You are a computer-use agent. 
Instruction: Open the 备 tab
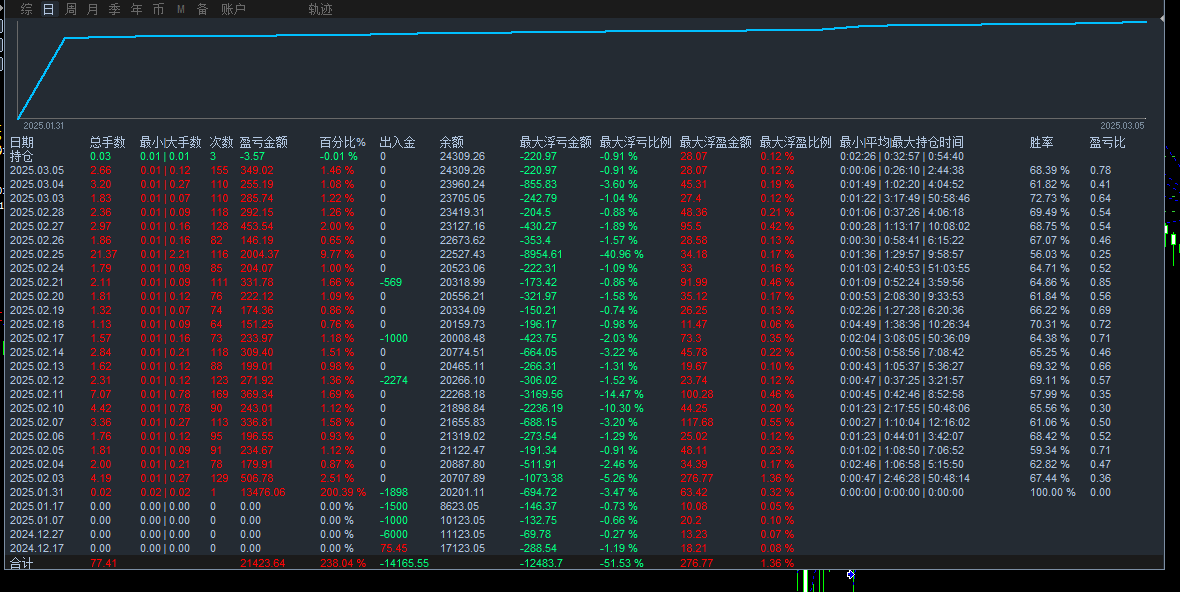pos(202,9)
